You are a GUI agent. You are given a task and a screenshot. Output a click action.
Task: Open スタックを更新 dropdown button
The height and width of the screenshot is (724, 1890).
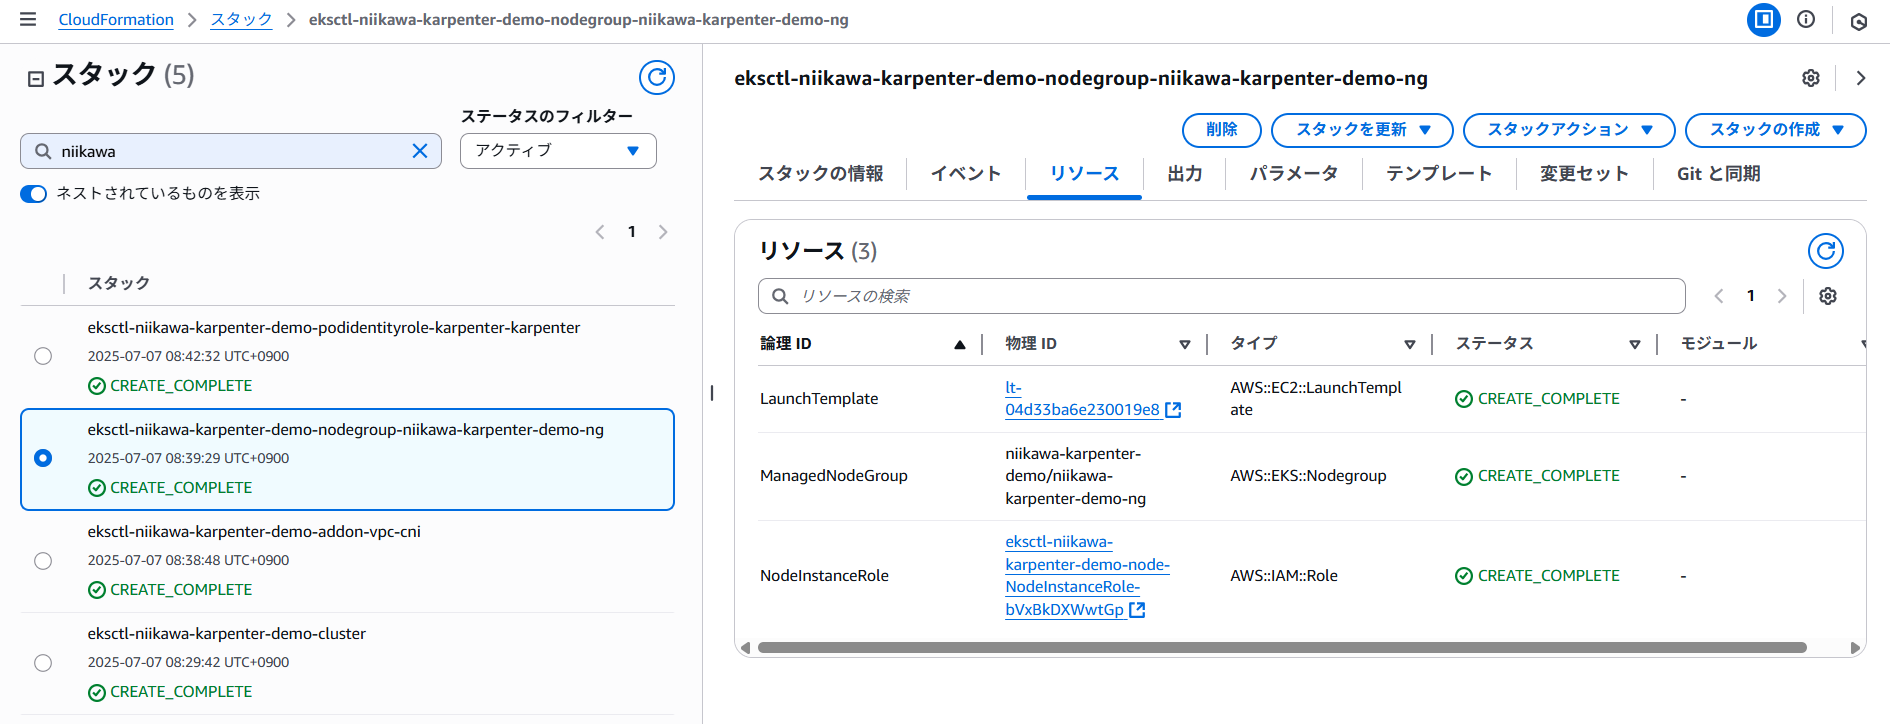point(1362,130)
